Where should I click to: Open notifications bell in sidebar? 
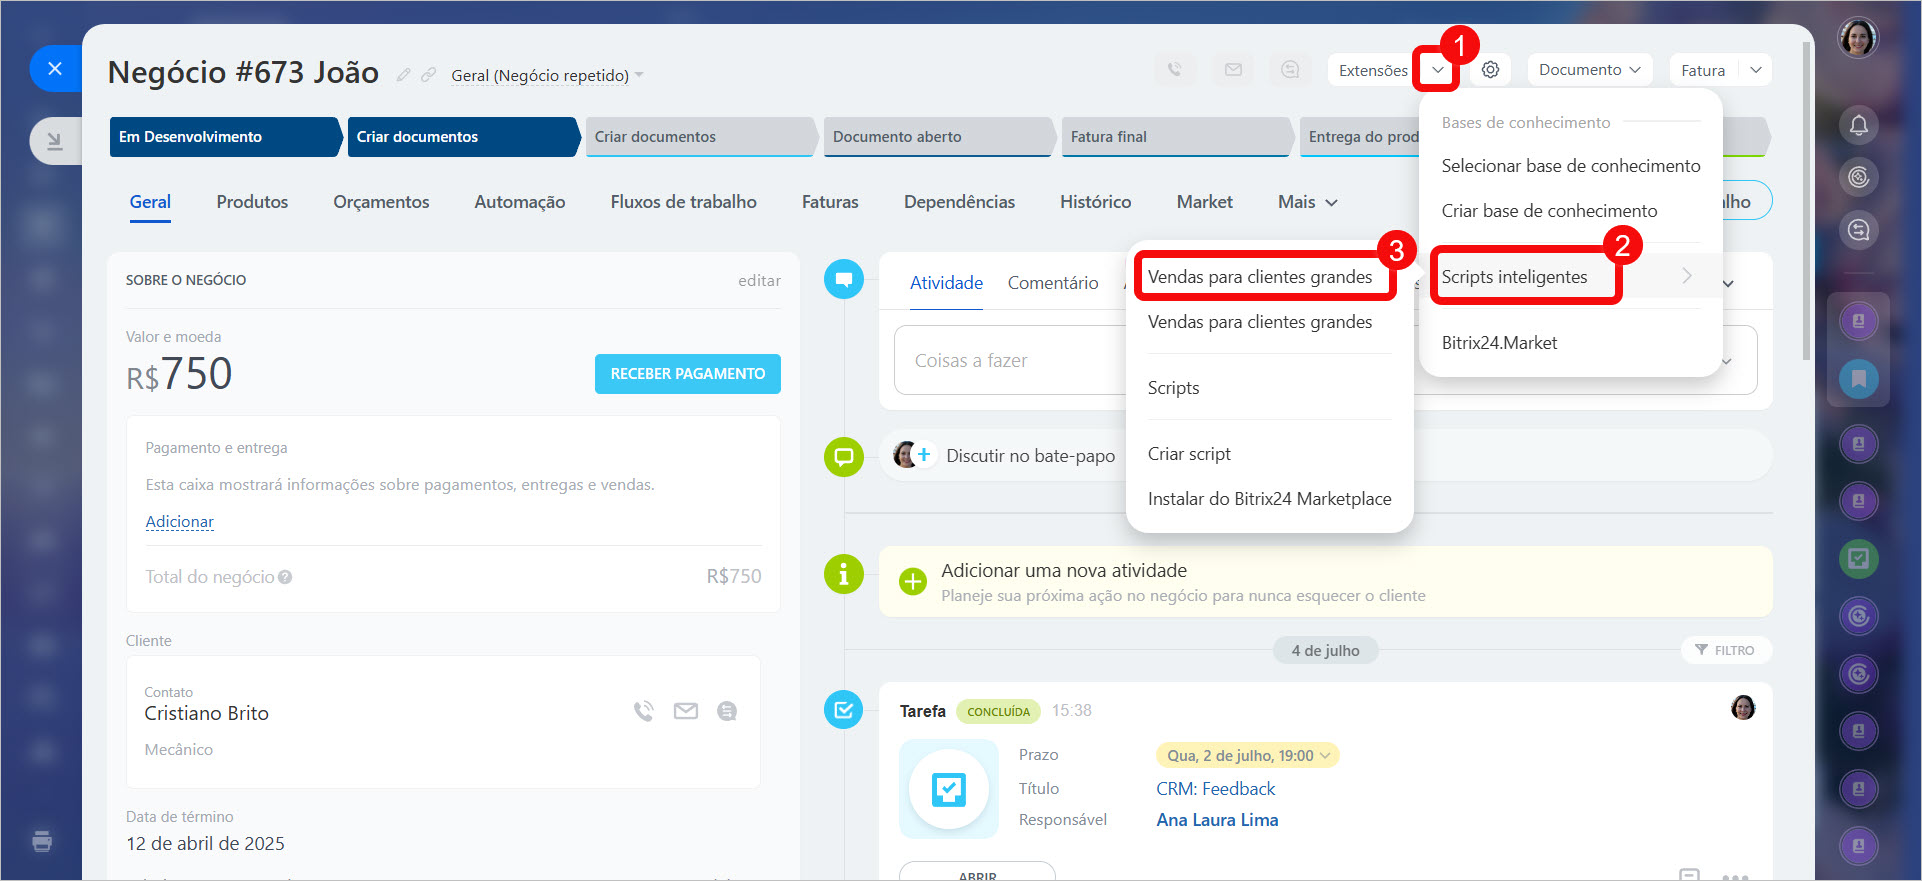point(1858,125)
